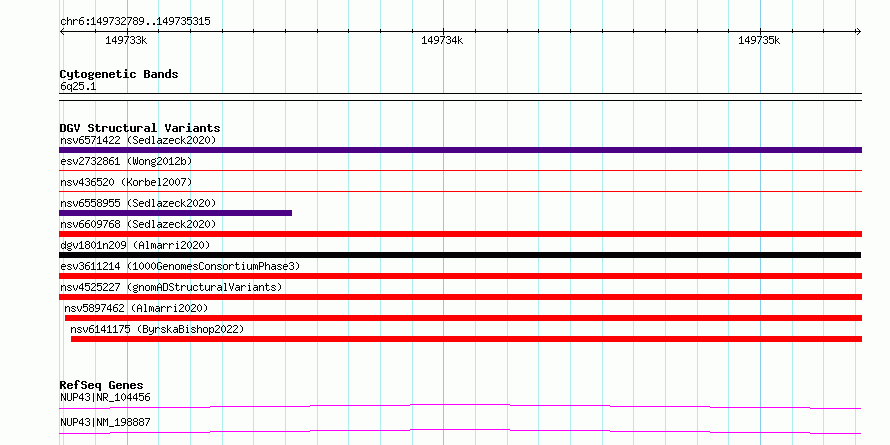Click the red nsv4525227 variant bar

pos(460,297)
